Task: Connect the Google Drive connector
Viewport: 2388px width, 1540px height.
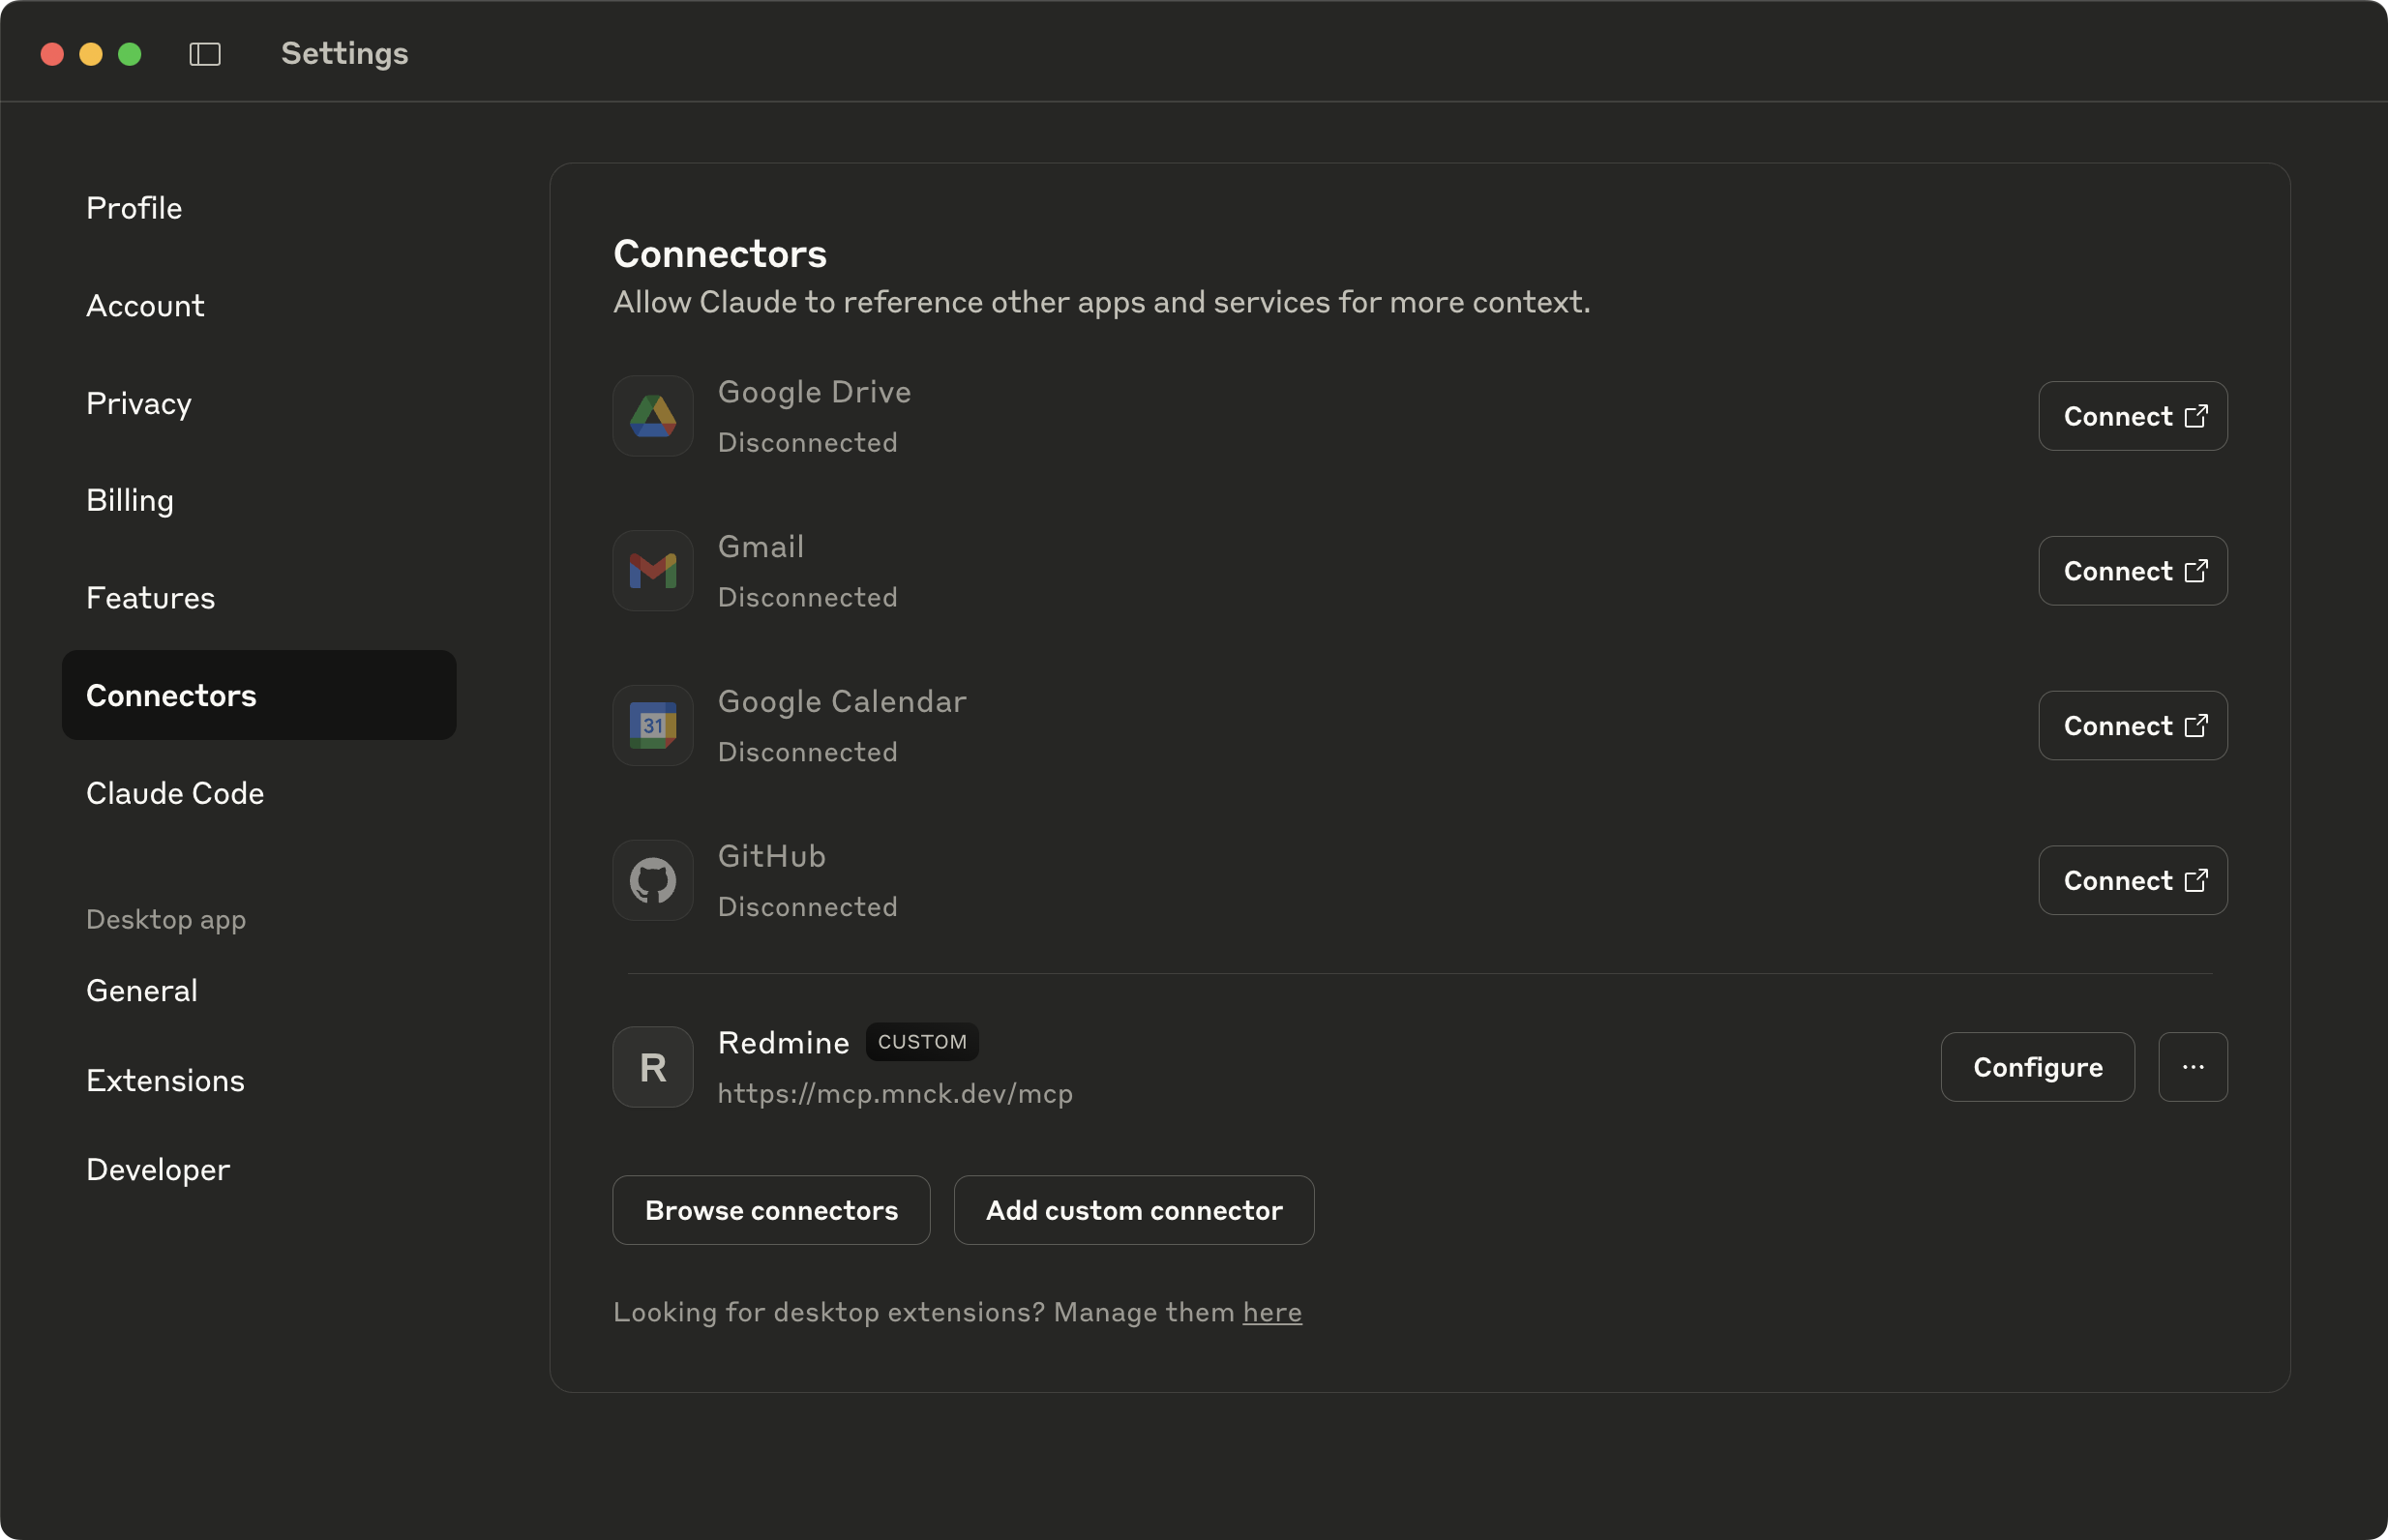Action: [x=2132, y=416]
